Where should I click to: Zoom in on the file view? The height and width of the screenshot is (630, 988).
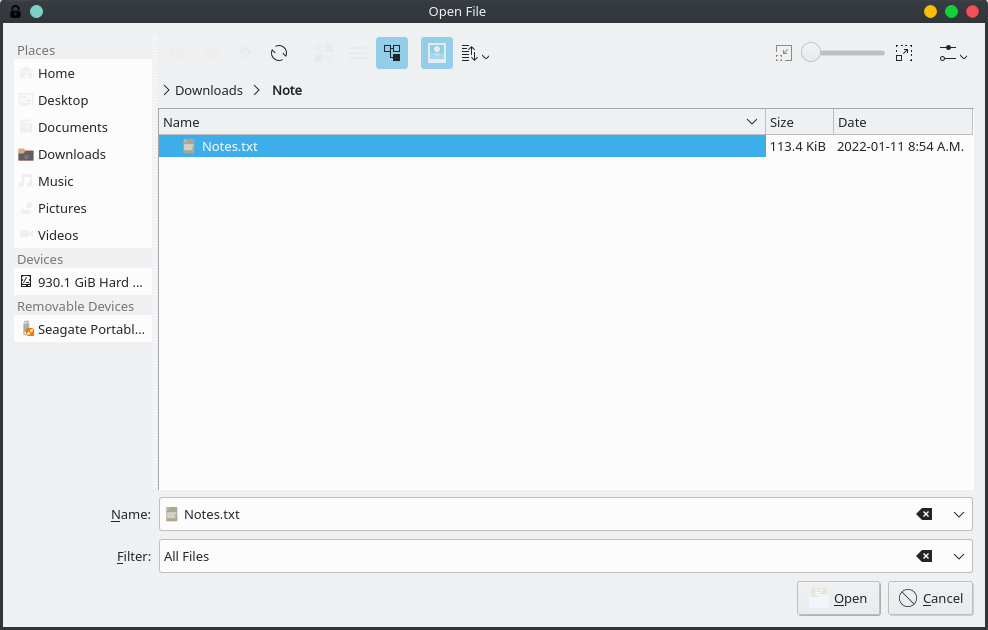[904, 53]
